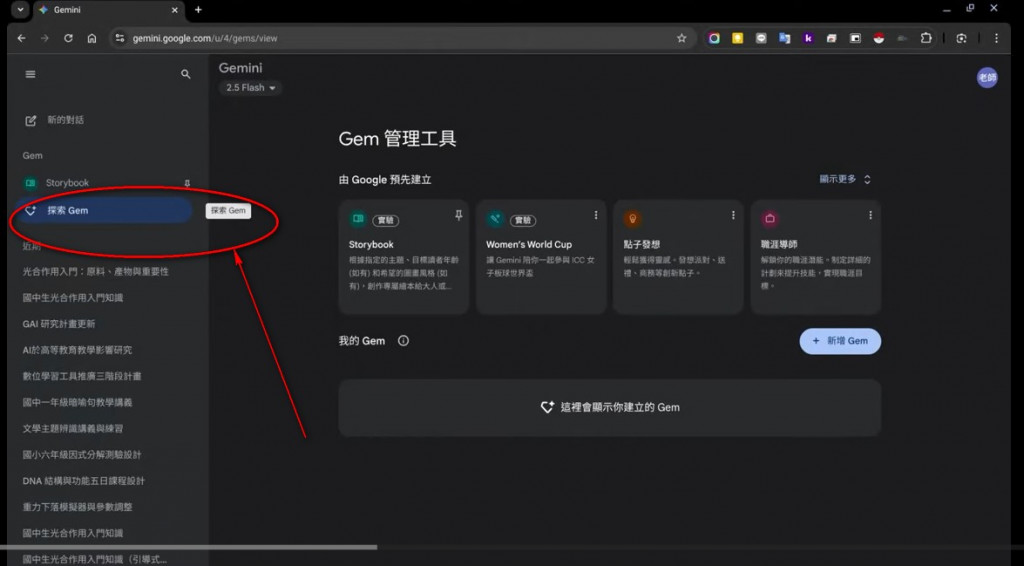Click the picture-in-picture extension icon
Viewport: 1024px width, 566px height.
(x=855, y=39)
